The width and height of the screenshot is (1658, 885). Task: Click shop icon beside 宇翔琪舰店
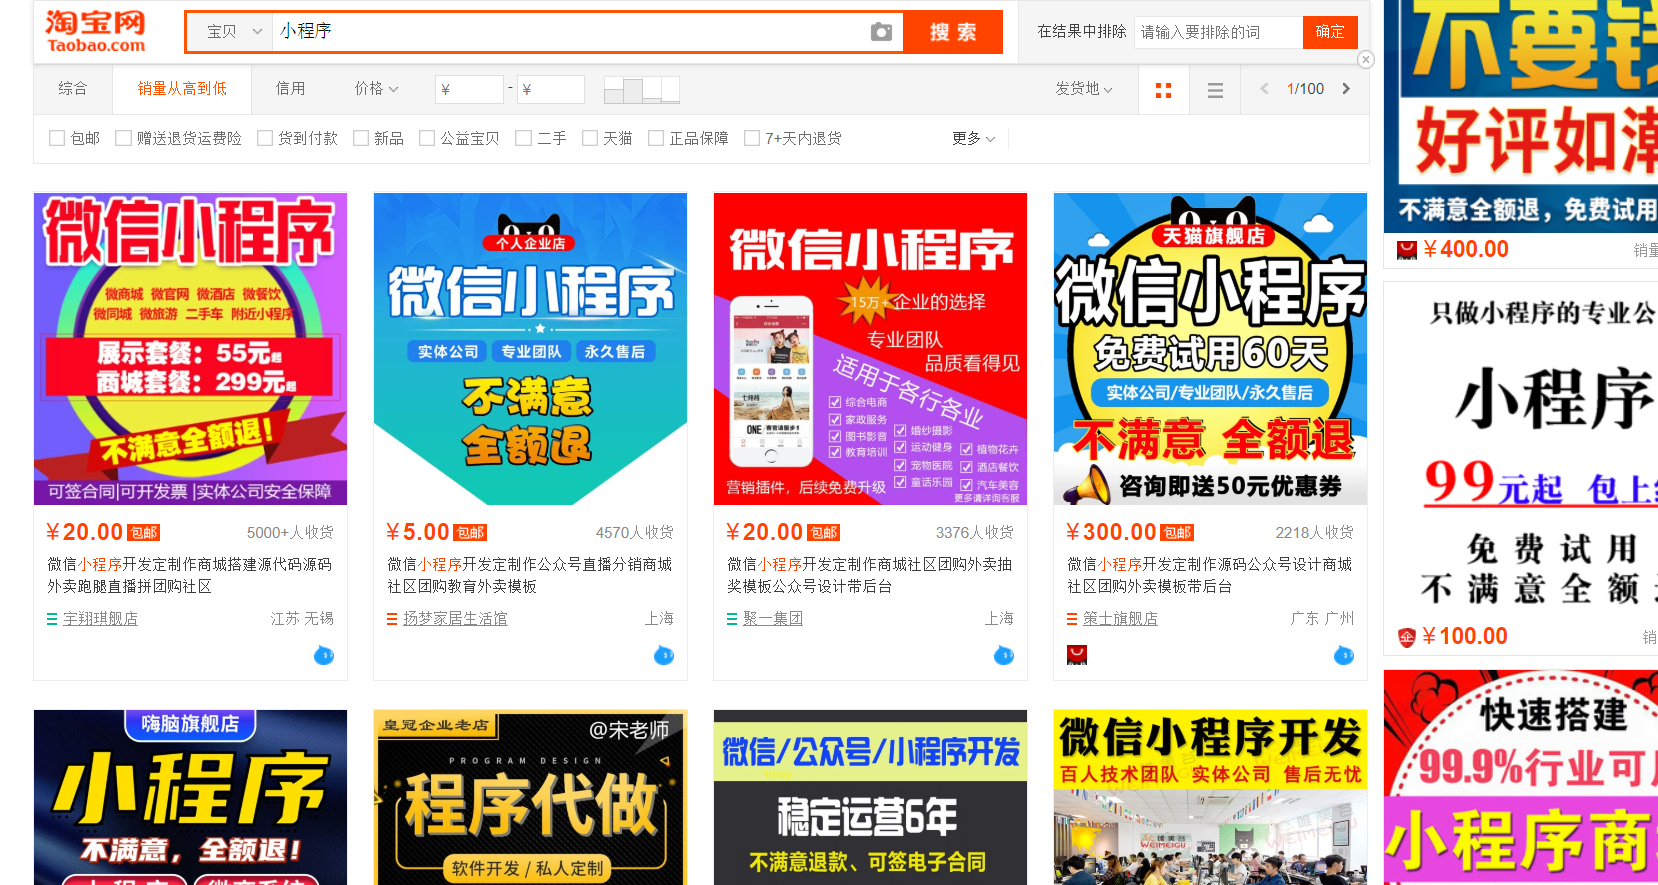click(x=52, y=619)
